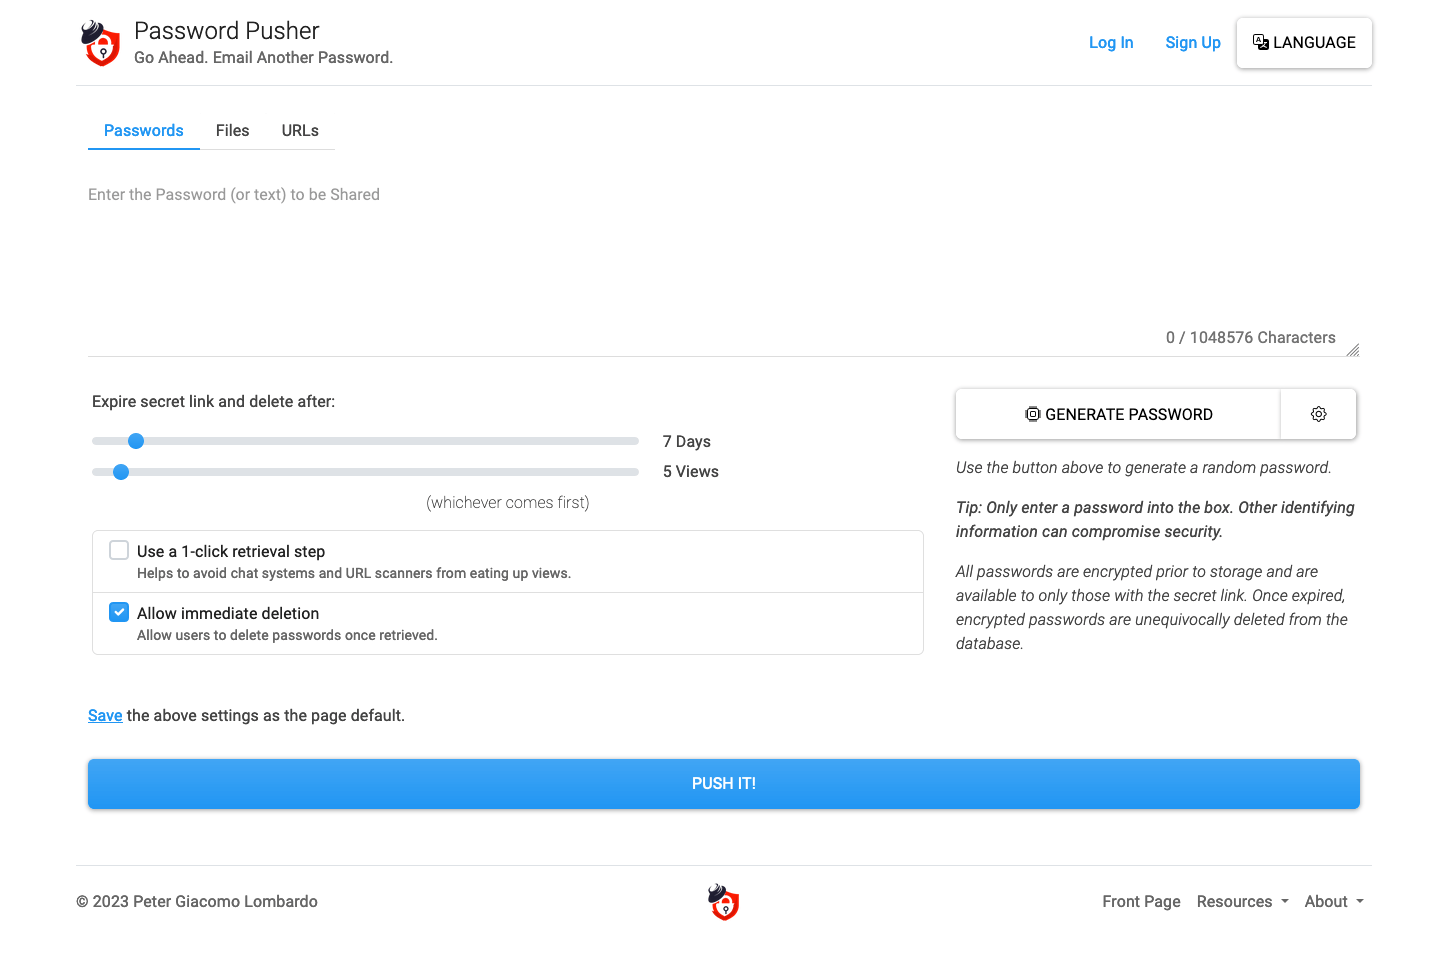The image size is (1448, 978).
Task: Click the Log In link
Action: coord(1111,42)
